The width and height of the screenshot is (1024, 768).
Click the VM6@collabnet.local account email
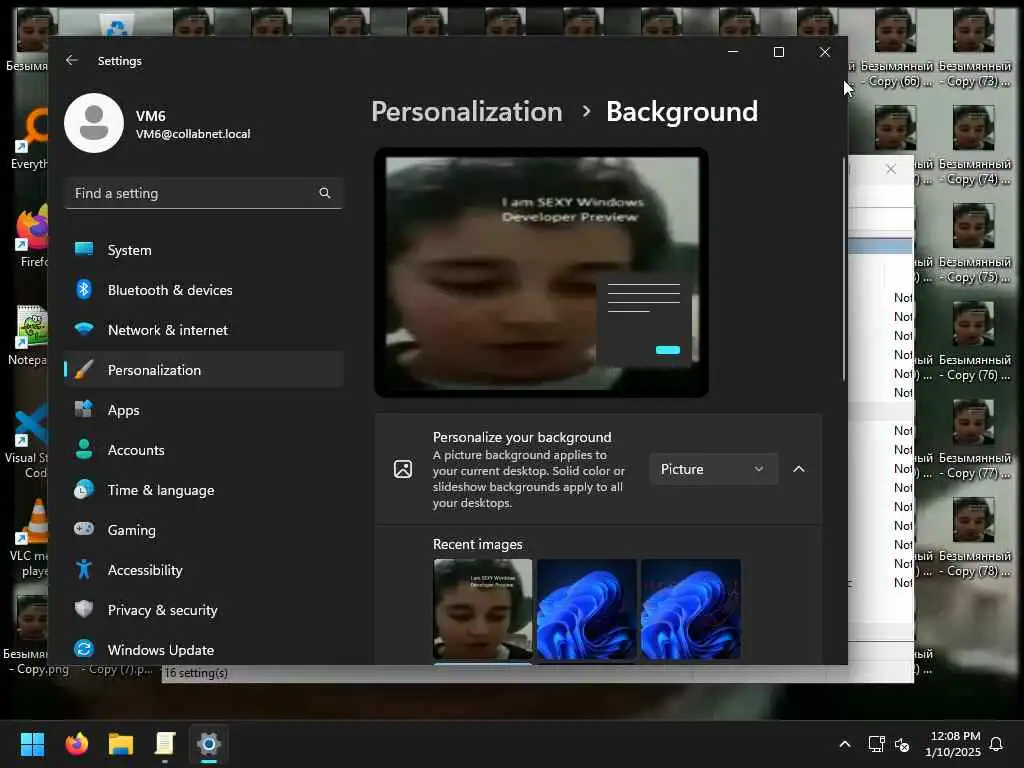193,134
